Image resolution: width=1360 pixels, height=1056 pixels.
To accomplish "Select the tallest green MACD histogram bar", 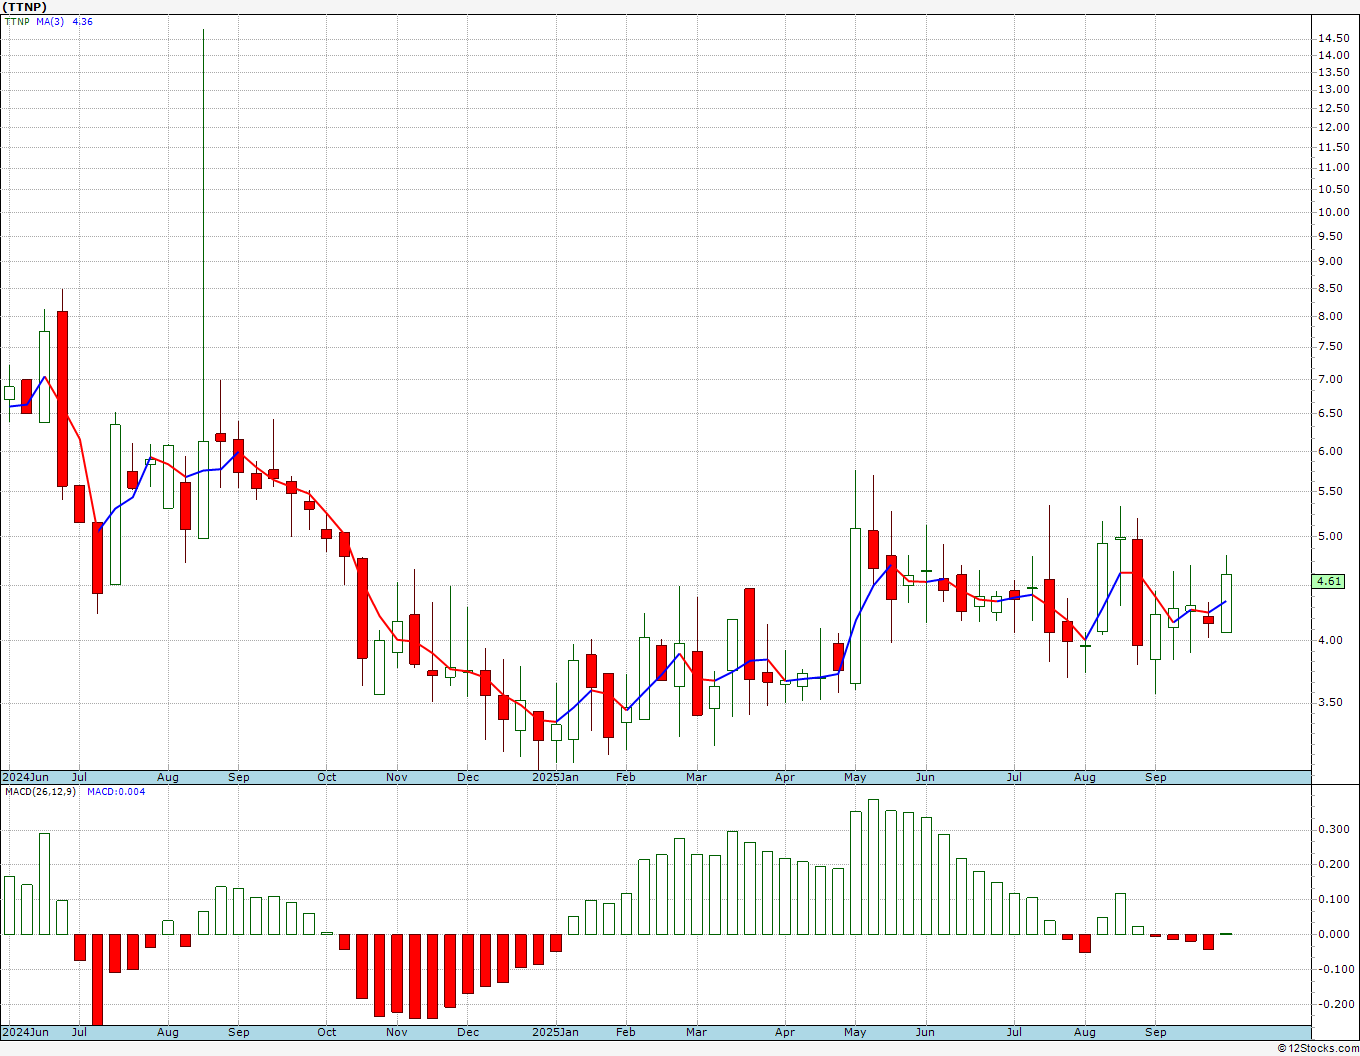I will [x=873, y=867].
